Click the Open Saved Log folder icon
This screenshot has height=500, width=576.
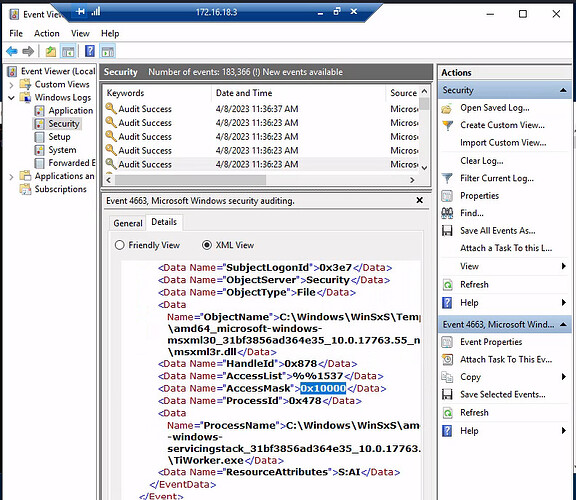[447, 108]
